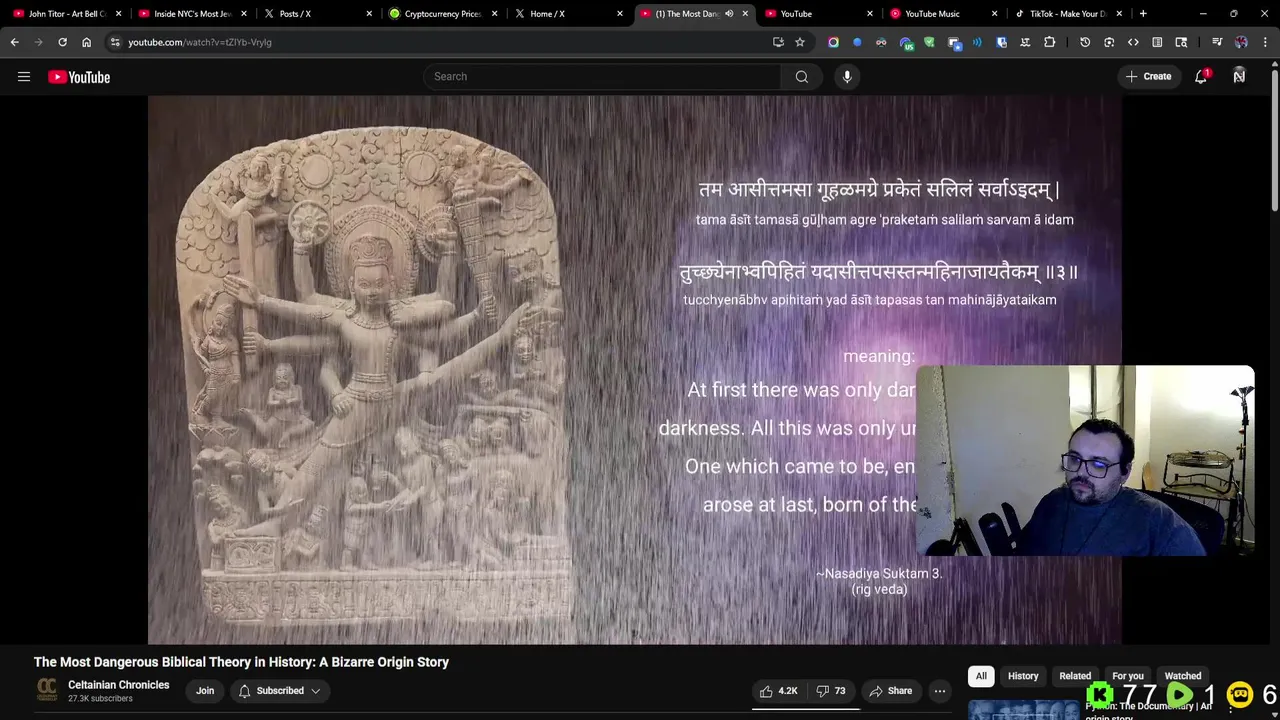Viewport: 1280px width, 720px height.
Task: Open a new browser tab
Action: 1143,14
